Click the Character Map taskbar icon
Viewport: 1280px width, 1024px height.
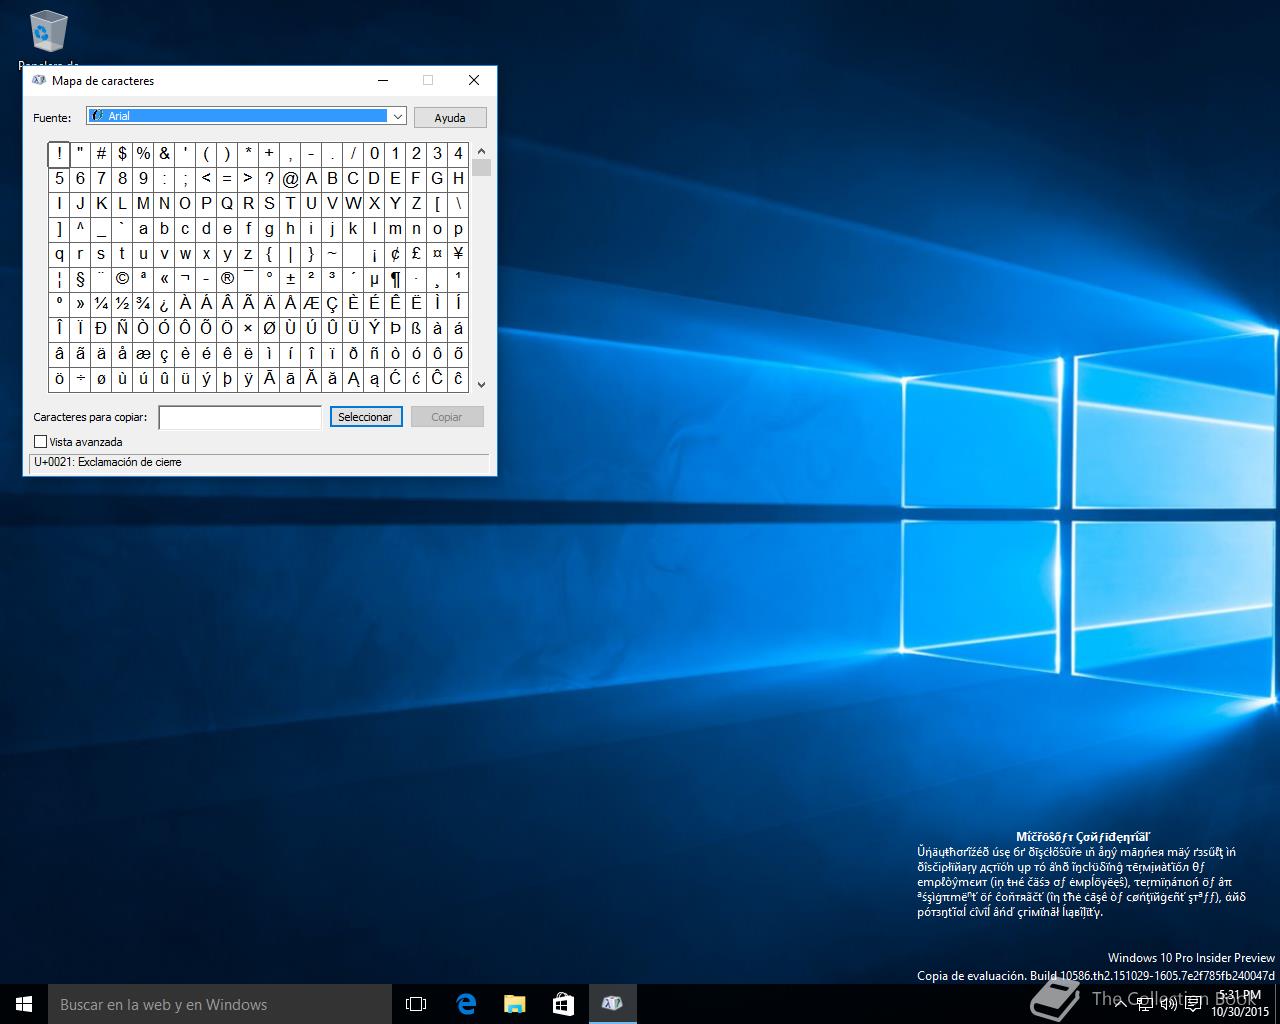[612, 1004]
